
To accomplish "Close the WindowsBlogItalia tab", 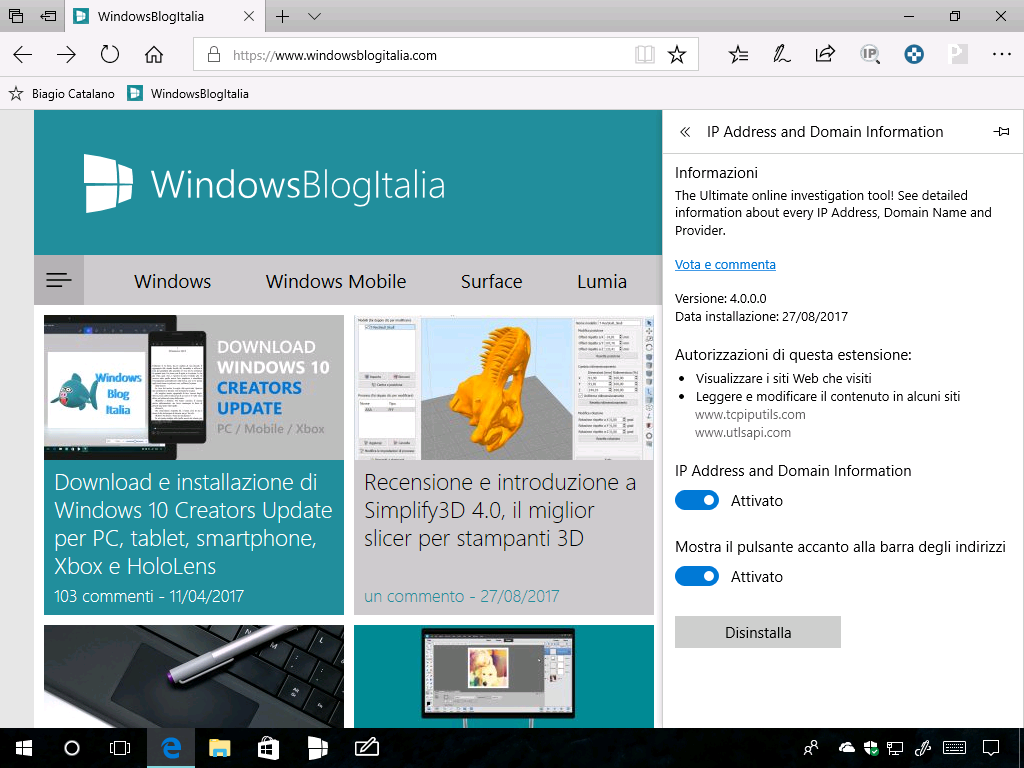I will point(249,16).
